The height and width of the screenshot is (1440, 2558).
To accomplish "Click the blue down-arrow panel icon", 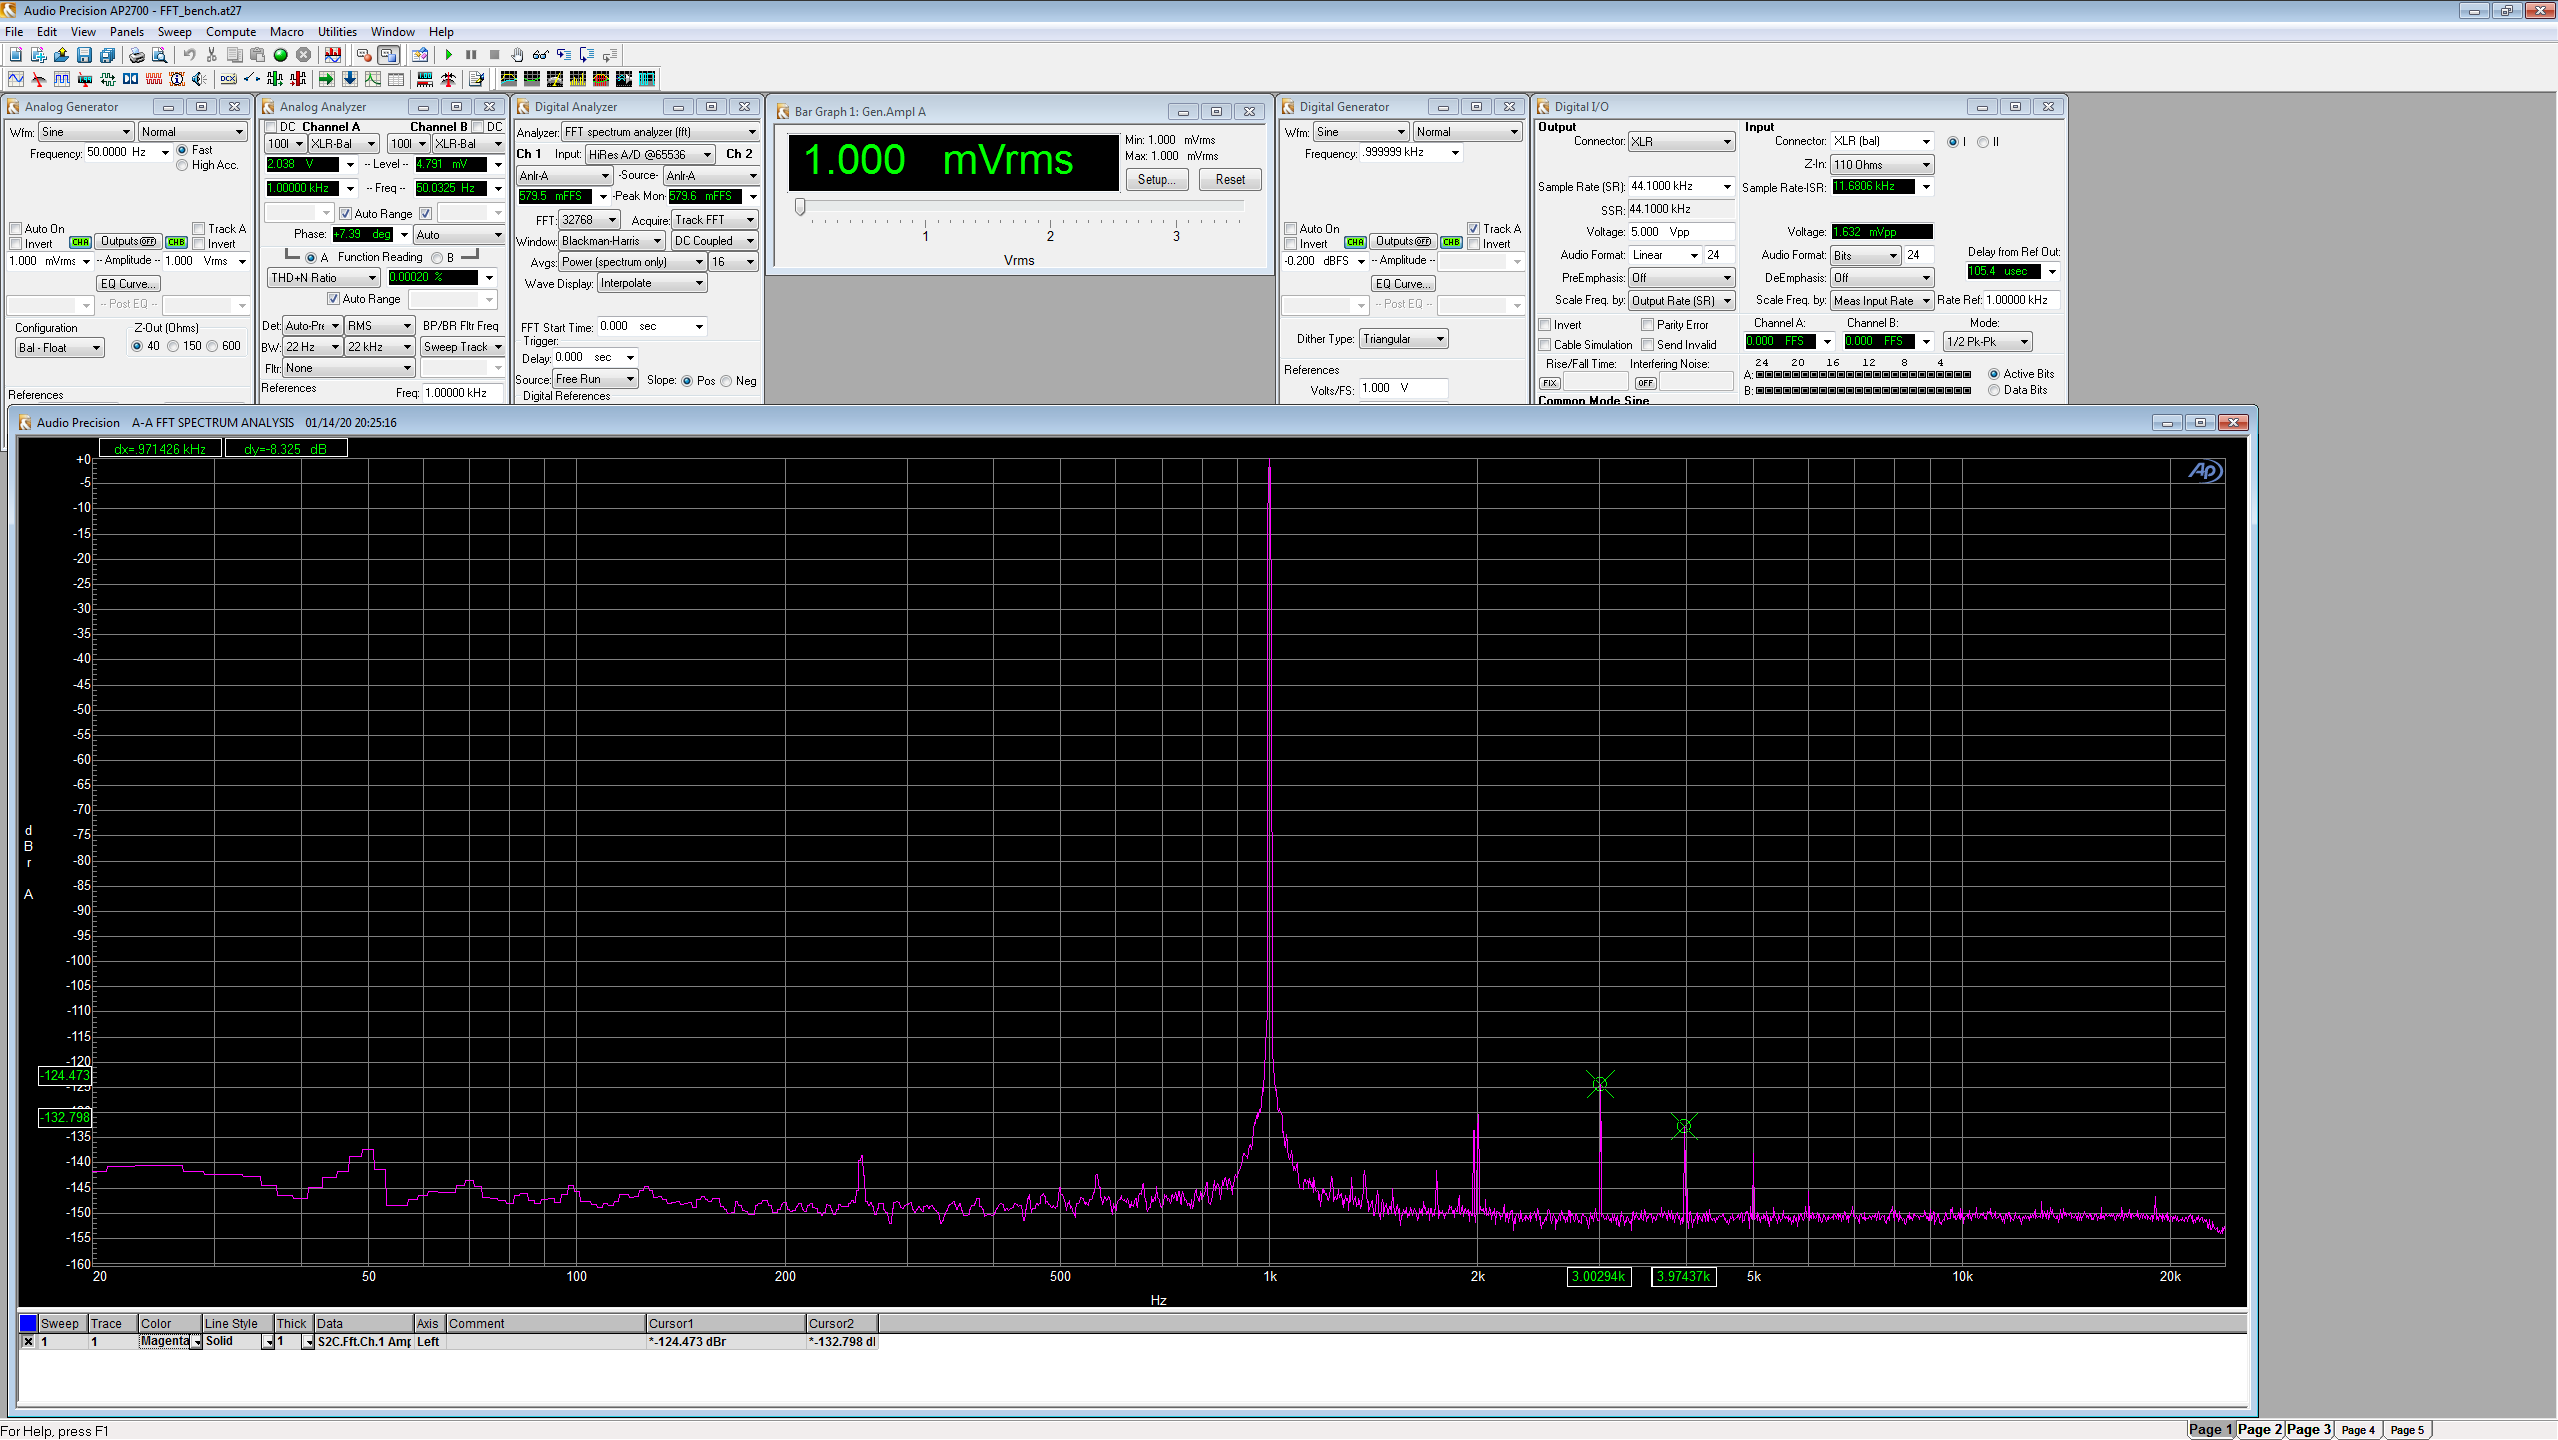I will 350,79.
